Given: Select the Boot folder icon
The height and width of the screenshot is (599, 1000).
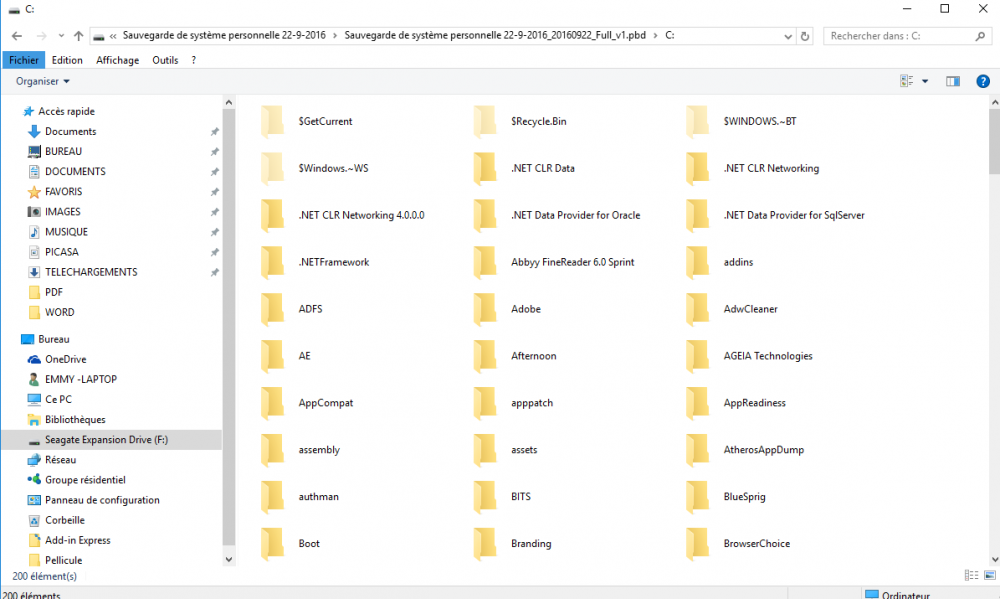Looking at the screenshot, I should (x=273, y=544).
